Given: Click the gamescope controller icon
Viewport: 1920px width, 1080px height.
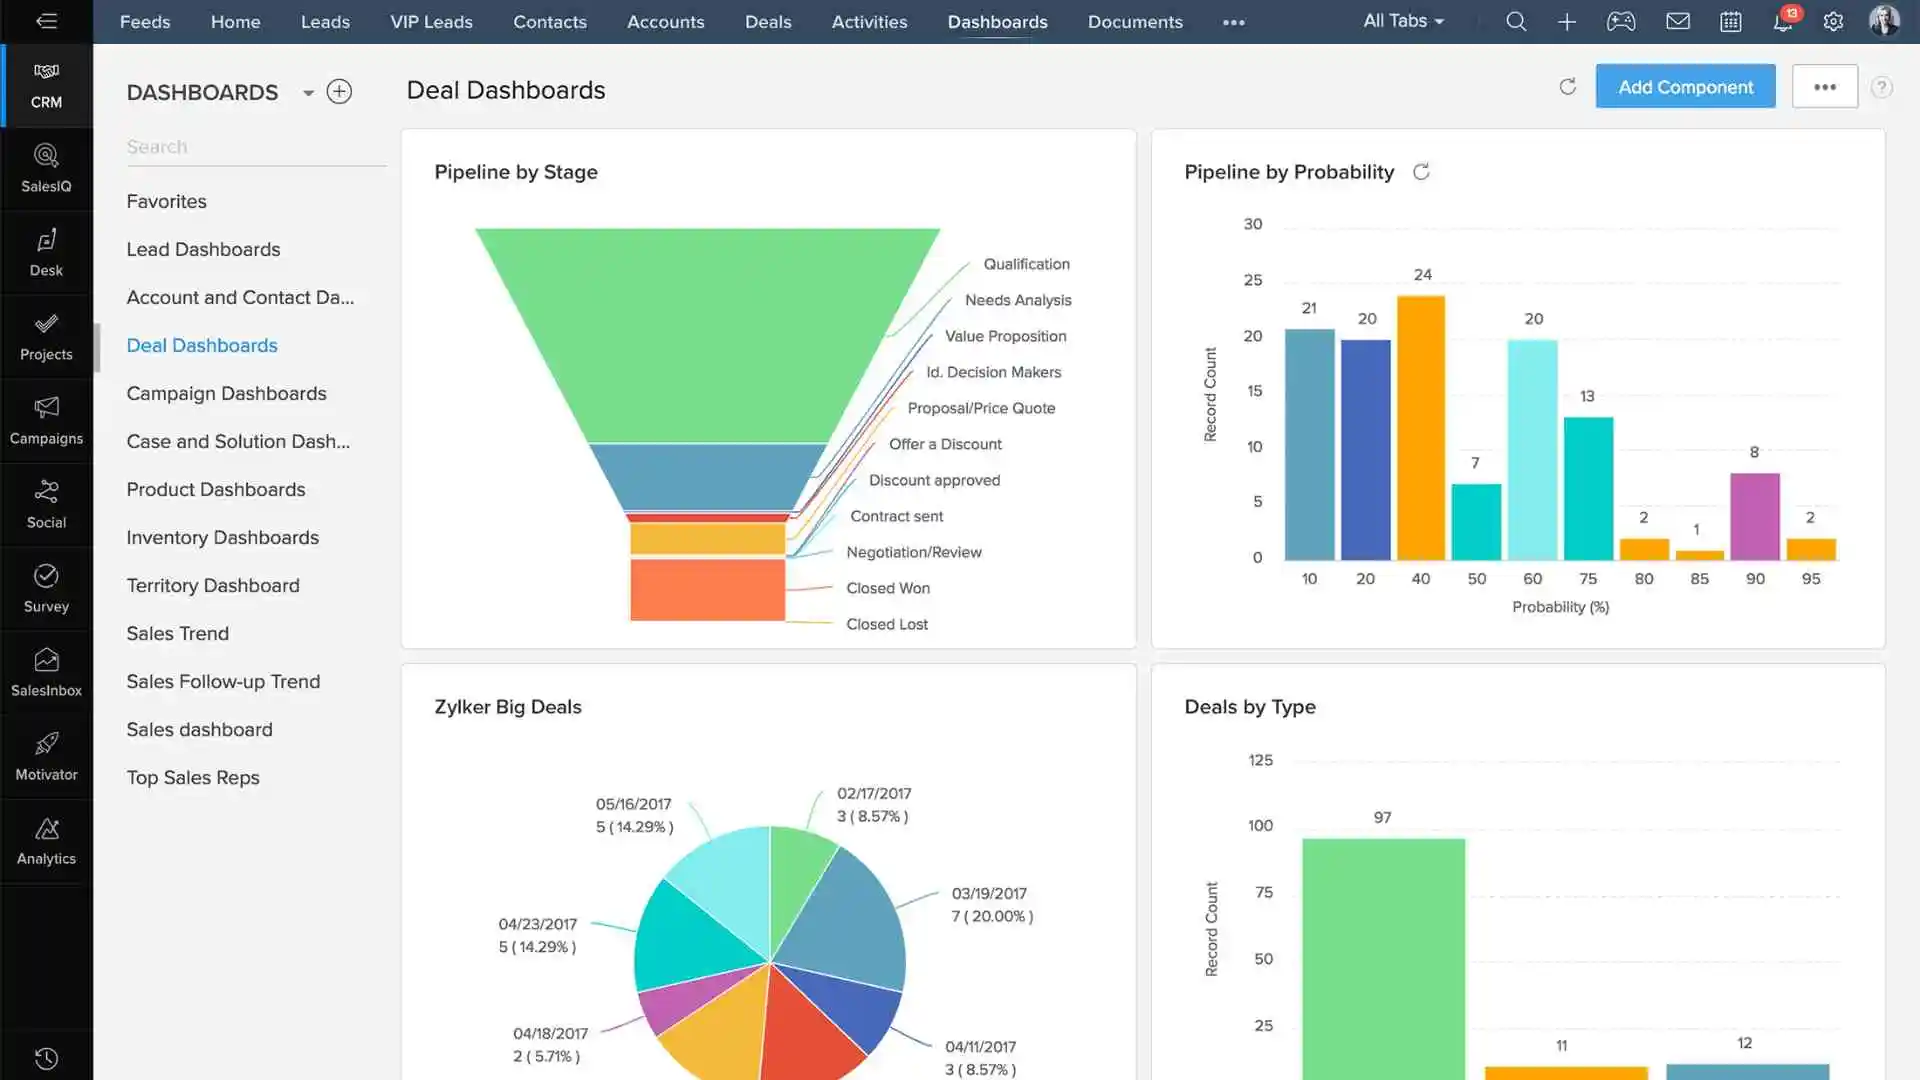Looking at the screenshot, I should click(x=1621, y=22).
